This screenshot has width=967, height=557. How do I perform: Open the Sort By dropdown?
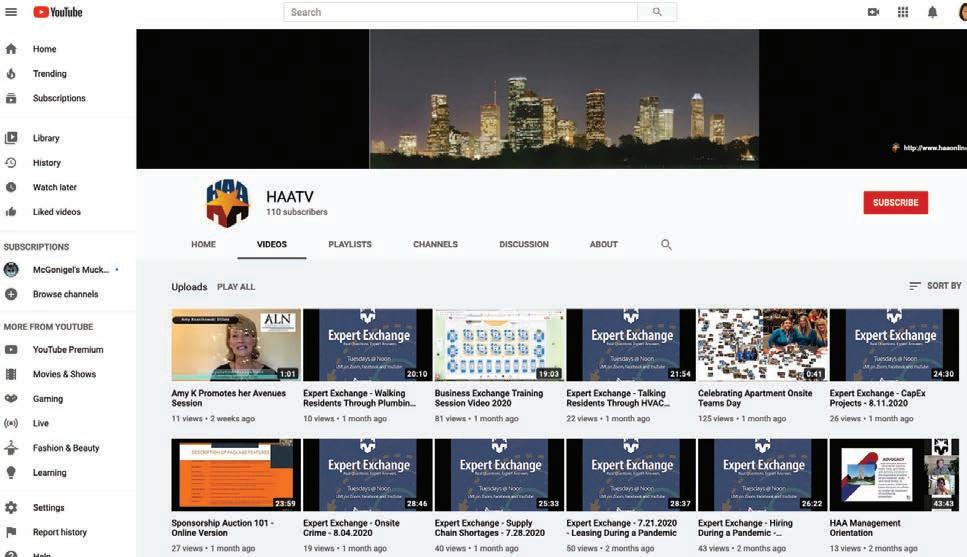coord(935,286)
